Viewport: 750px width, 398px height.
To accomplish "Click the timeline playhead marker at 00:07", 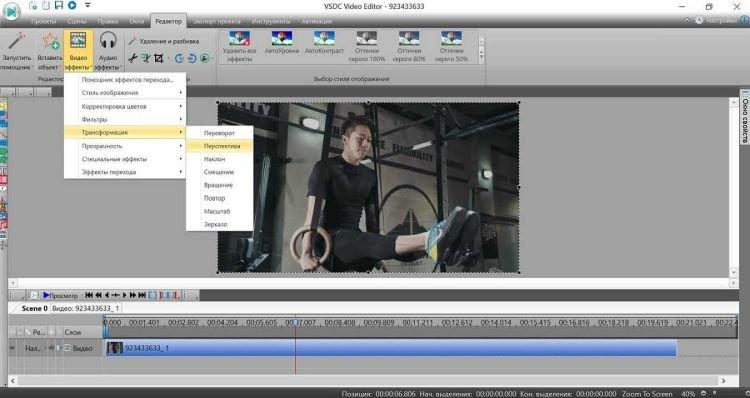I will pos(295,323).
